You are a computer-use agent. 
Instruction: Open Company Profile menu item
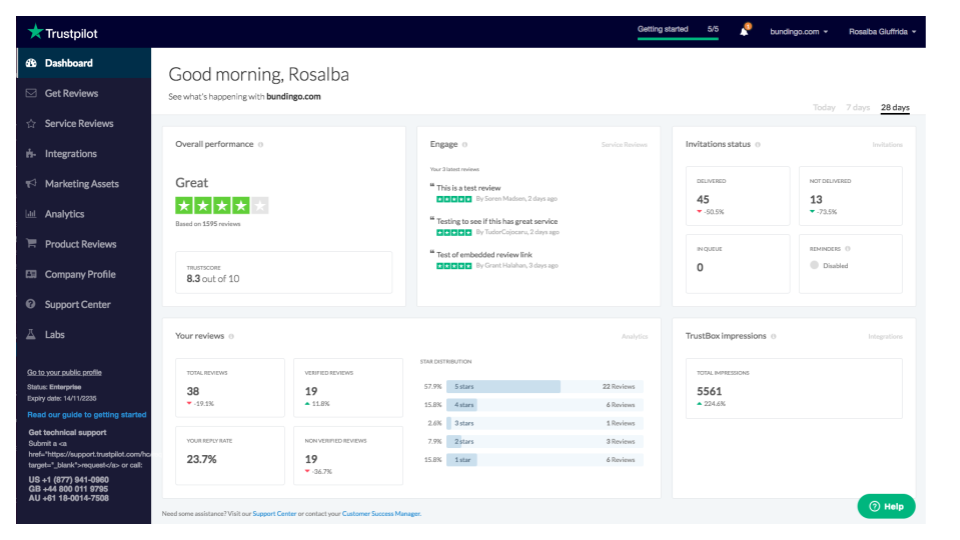click(84, 274)
